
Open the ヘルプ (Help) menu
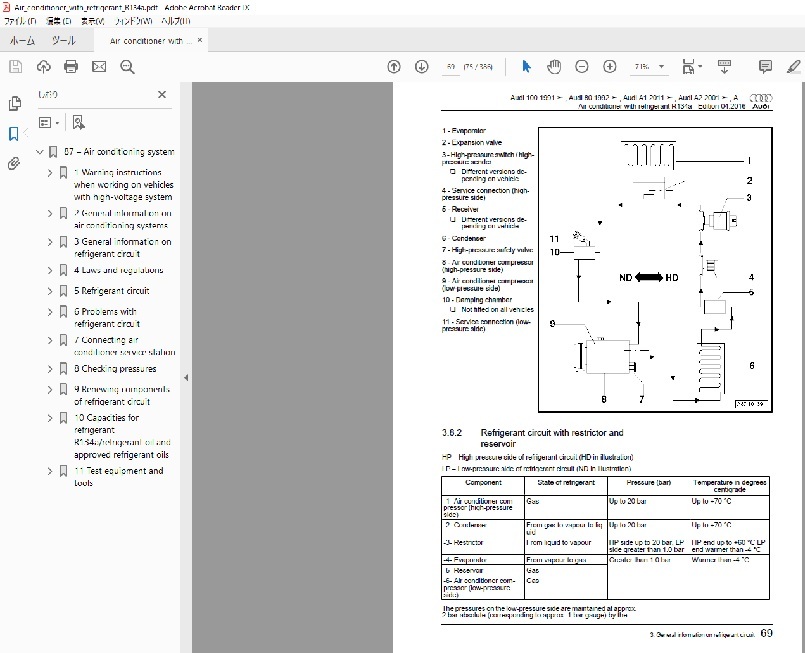point(176,21)
